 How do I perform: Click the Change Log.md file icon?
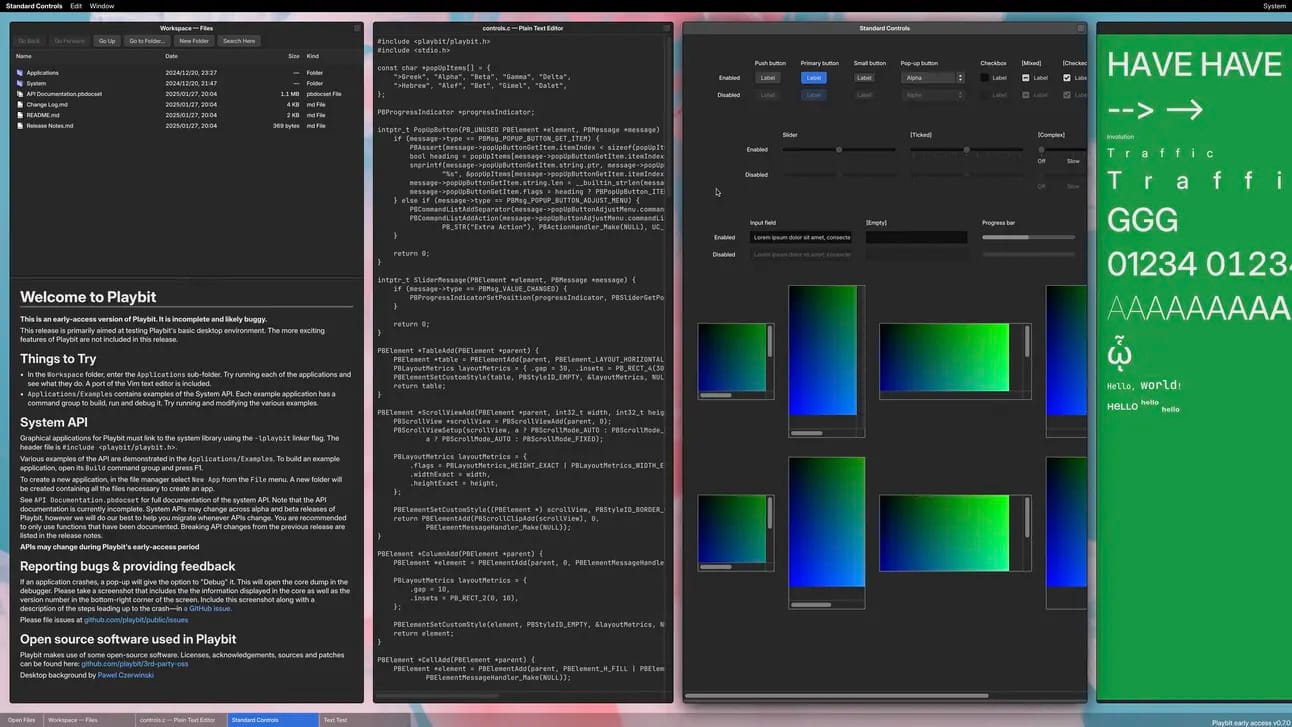point(20,104)
